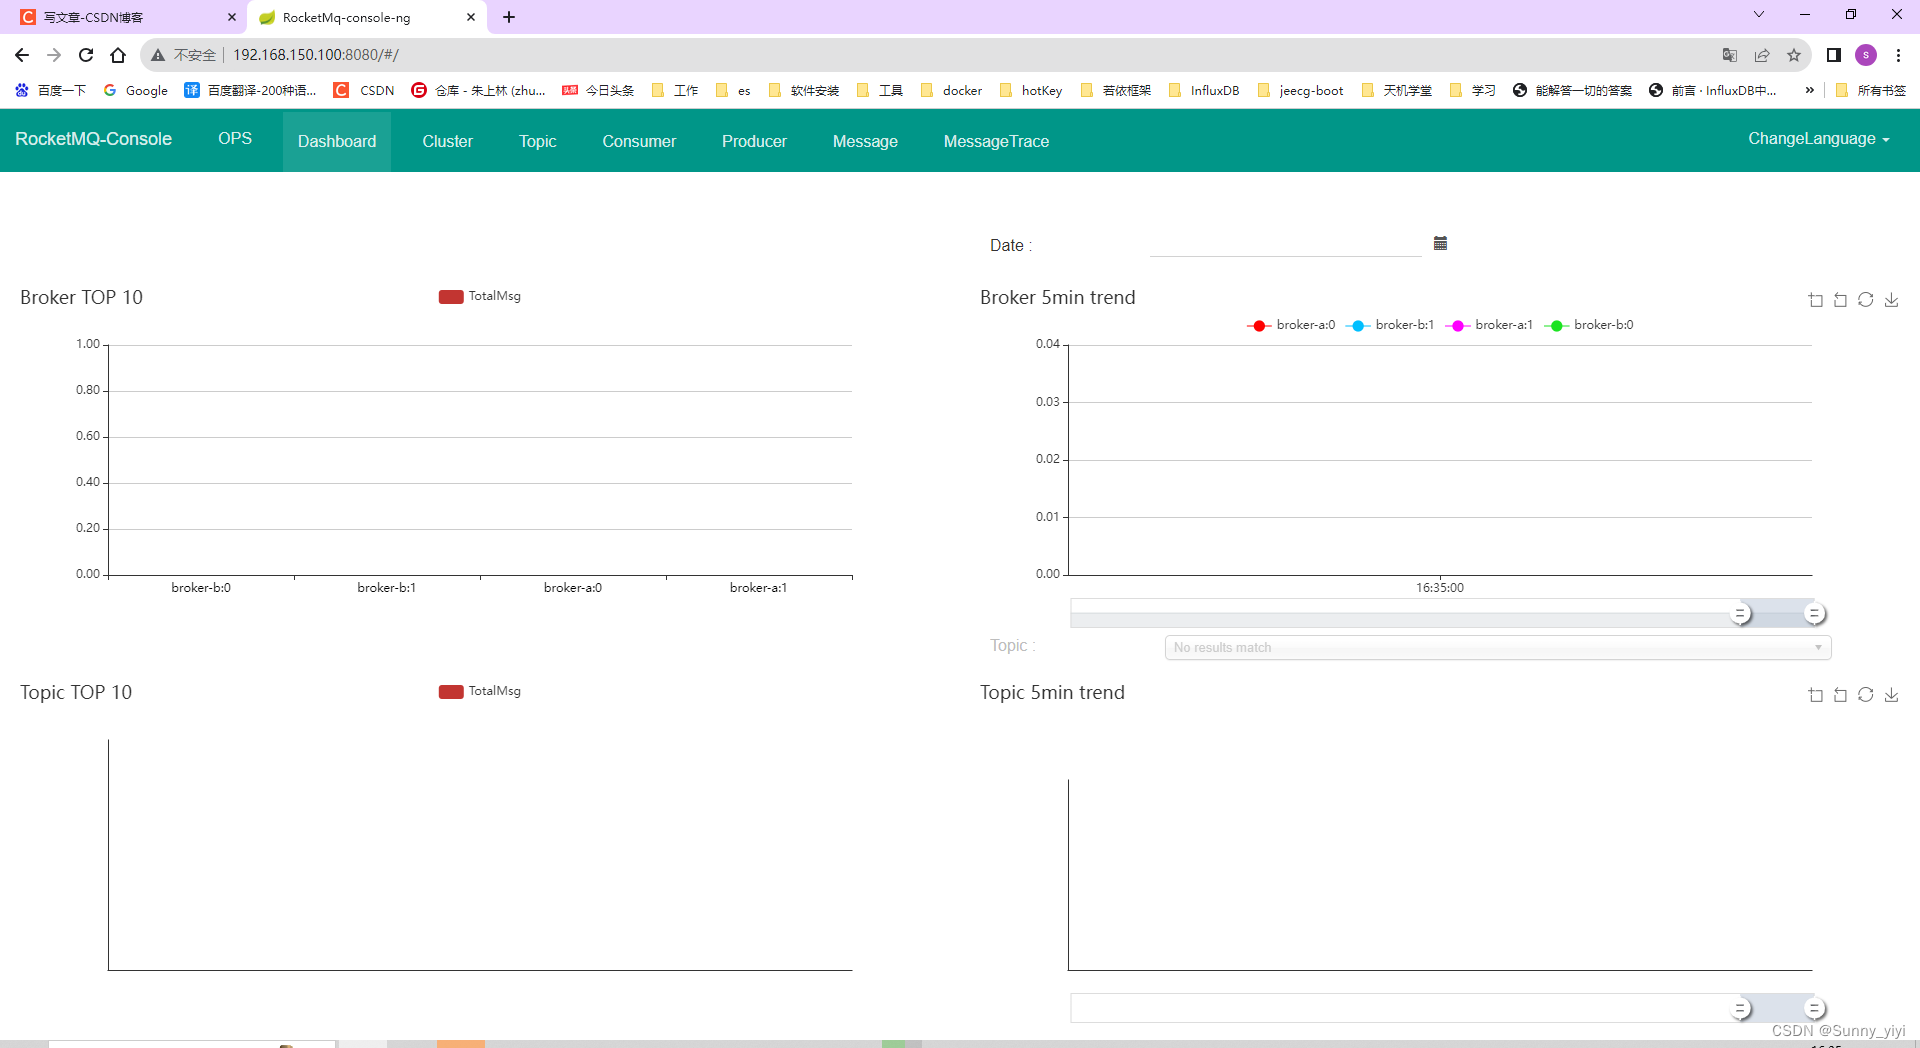Open the date picker calendar icon

click(x=1440, y=243)
